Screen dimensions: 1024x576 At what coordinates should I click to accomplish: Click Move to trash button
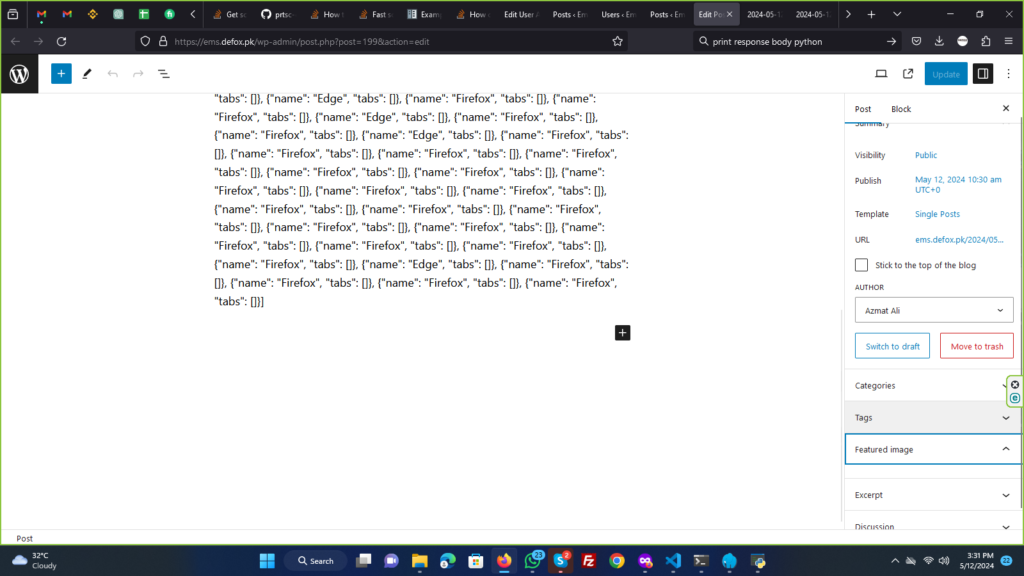(x=976, y=346)
